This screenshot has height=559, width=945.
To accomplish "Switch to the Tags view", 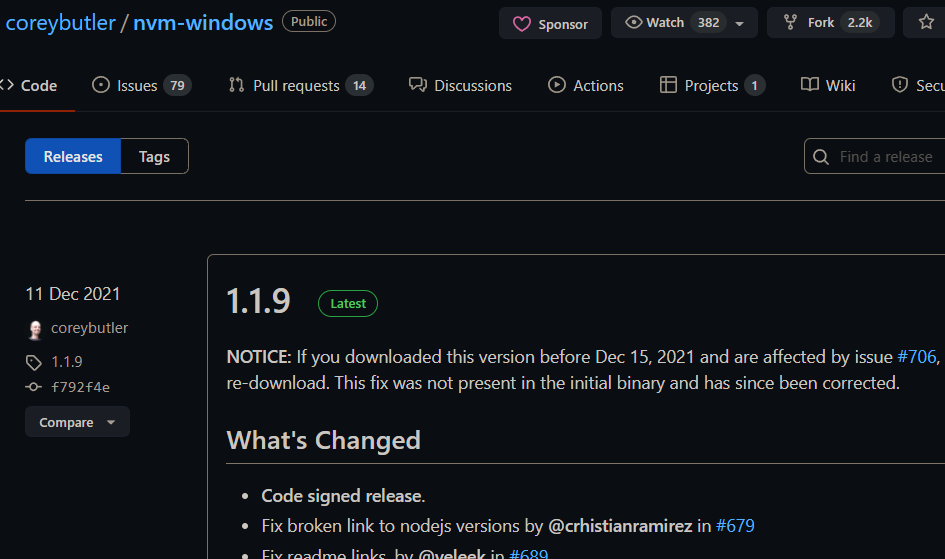I will [154, 156].
